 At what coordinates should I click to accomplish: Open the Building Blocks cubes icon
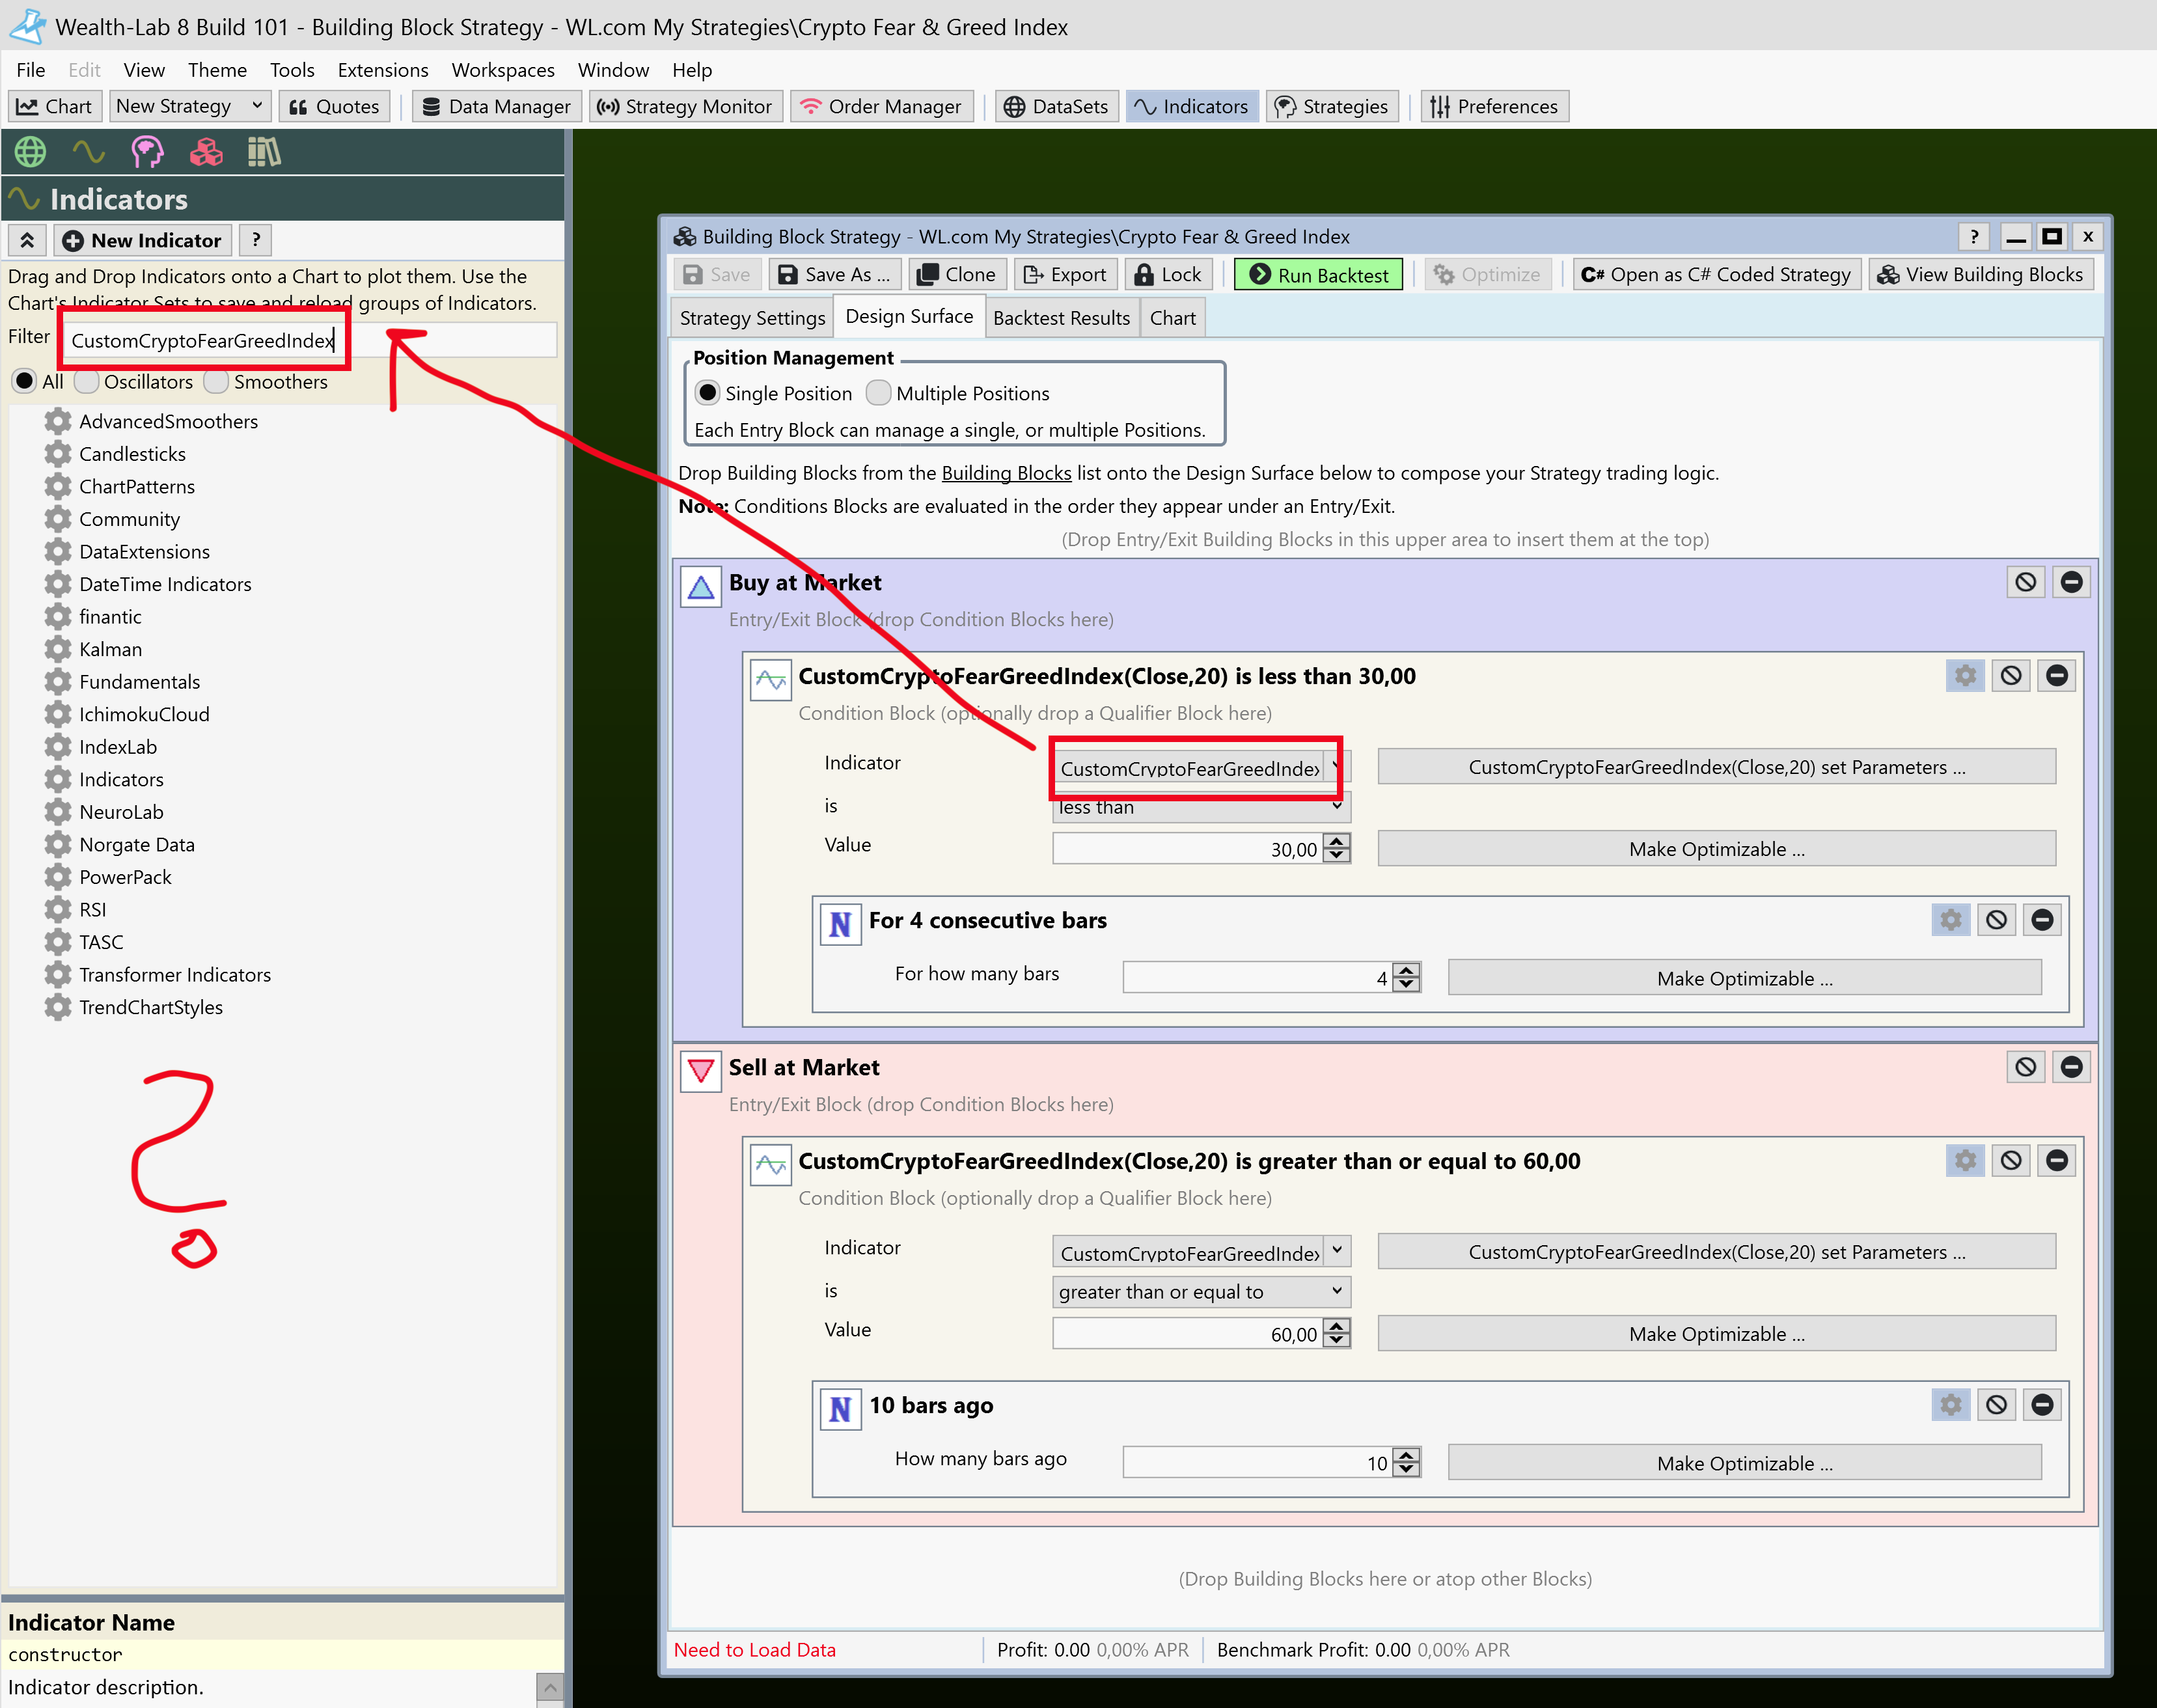pos(206,152)
